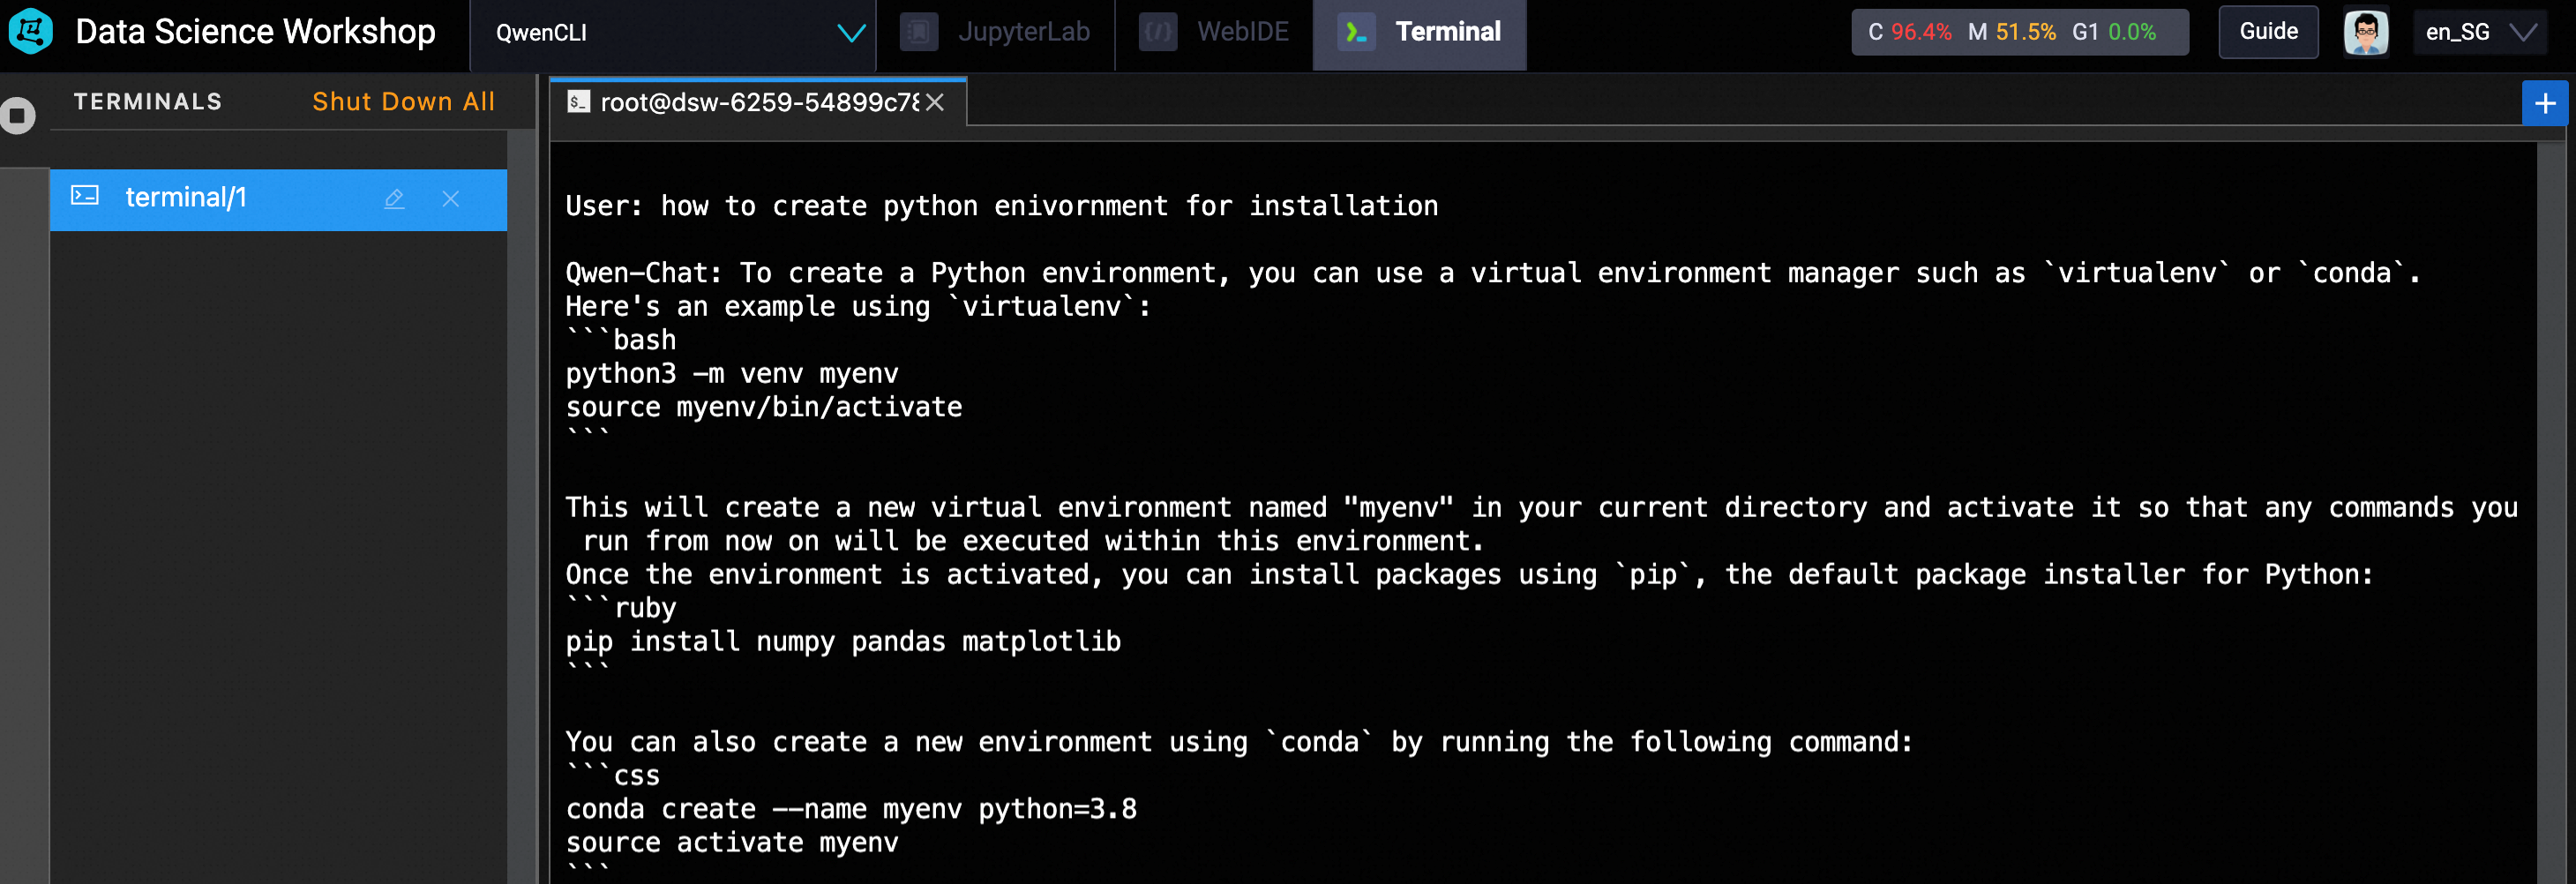Click the WebIDE code icon
2576x884 pixels.
pos(1158,33)
